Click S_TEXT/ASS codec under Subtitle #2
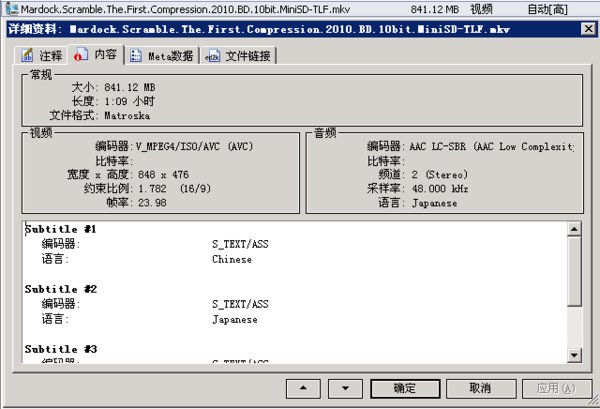 point(240,305)
